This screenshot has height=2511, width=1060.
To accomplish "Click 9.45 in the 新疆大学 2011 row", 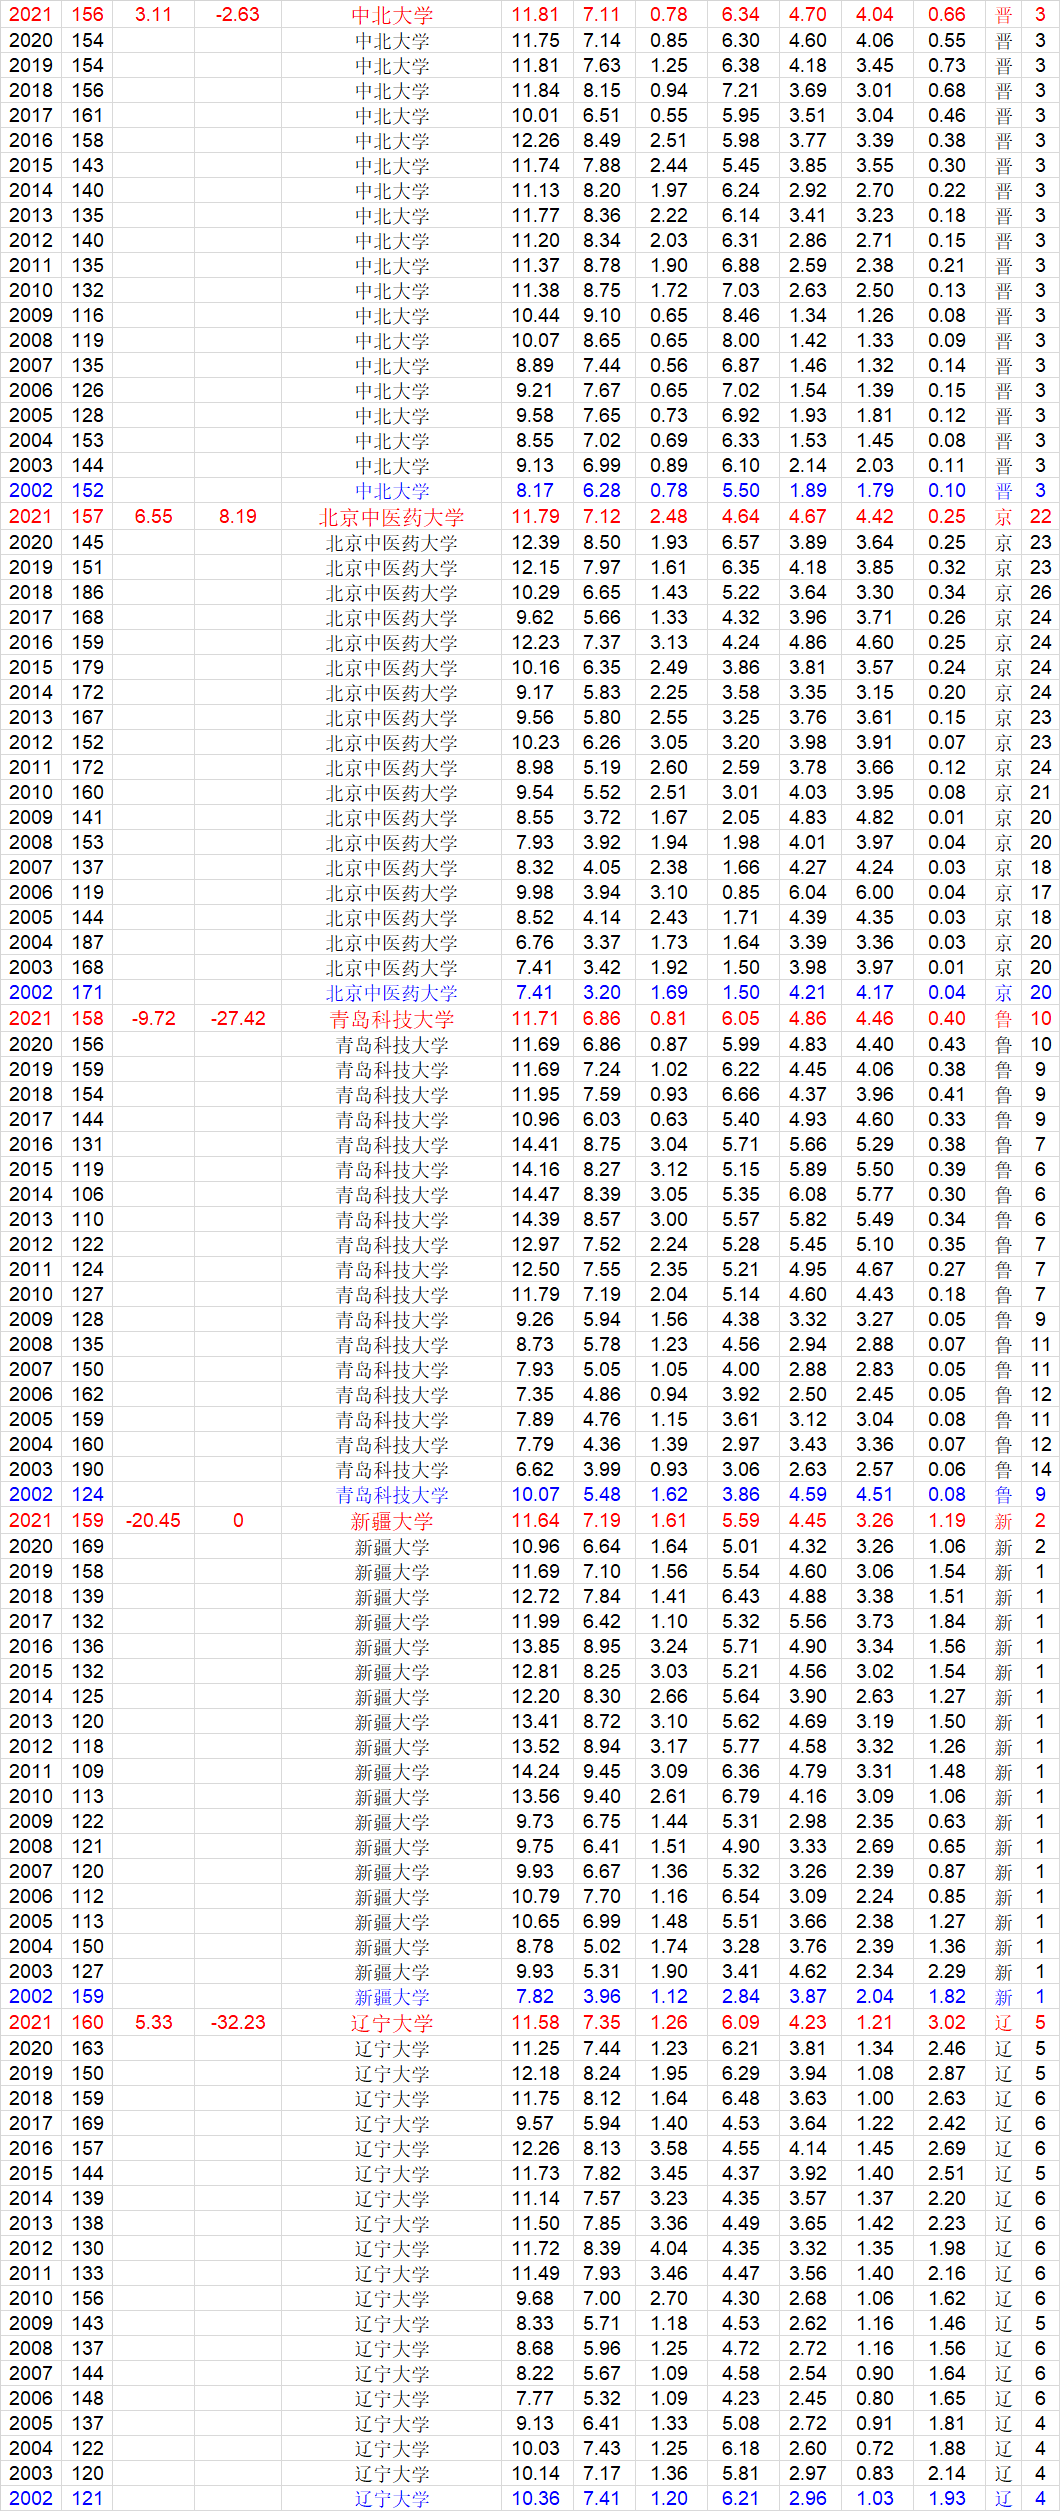I will coord(602,1772).
